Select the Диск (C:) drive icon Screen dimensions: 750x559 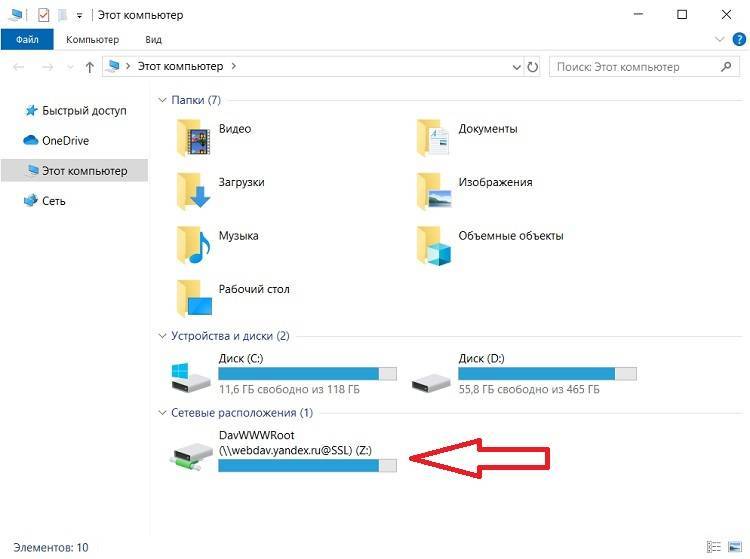pos(190,377)
